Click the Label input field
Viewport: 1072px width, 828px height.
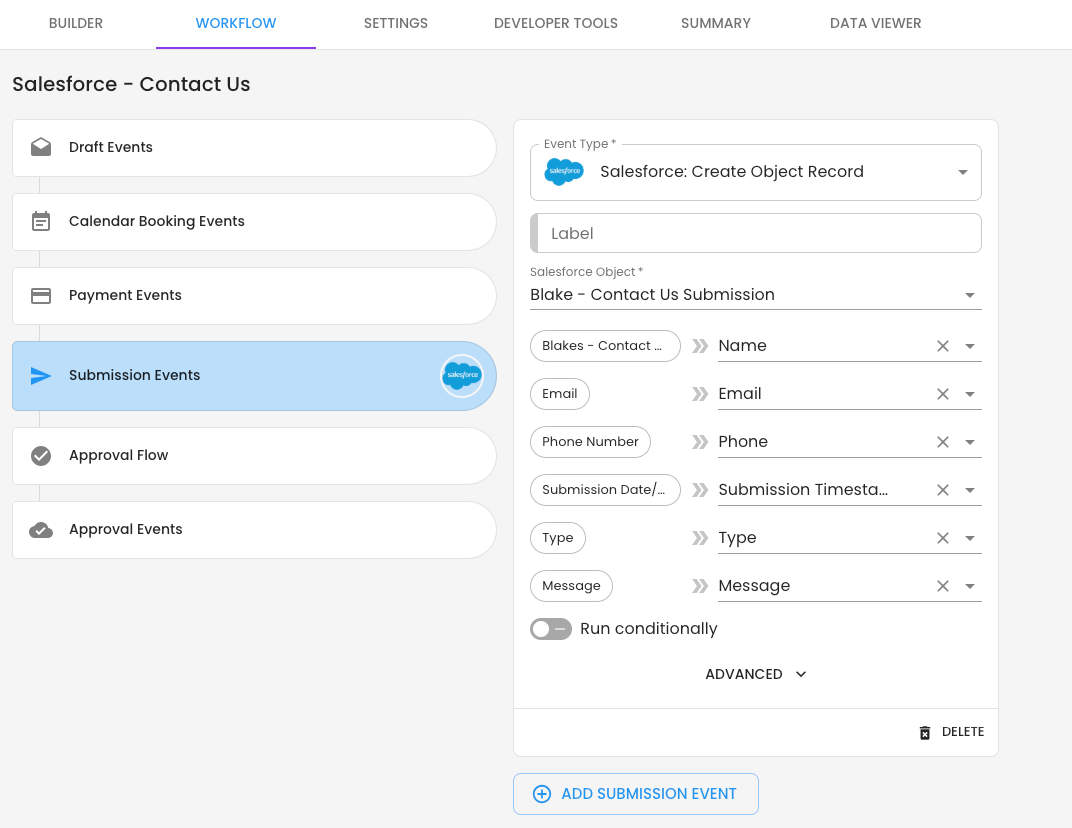[x=755, y=233]
